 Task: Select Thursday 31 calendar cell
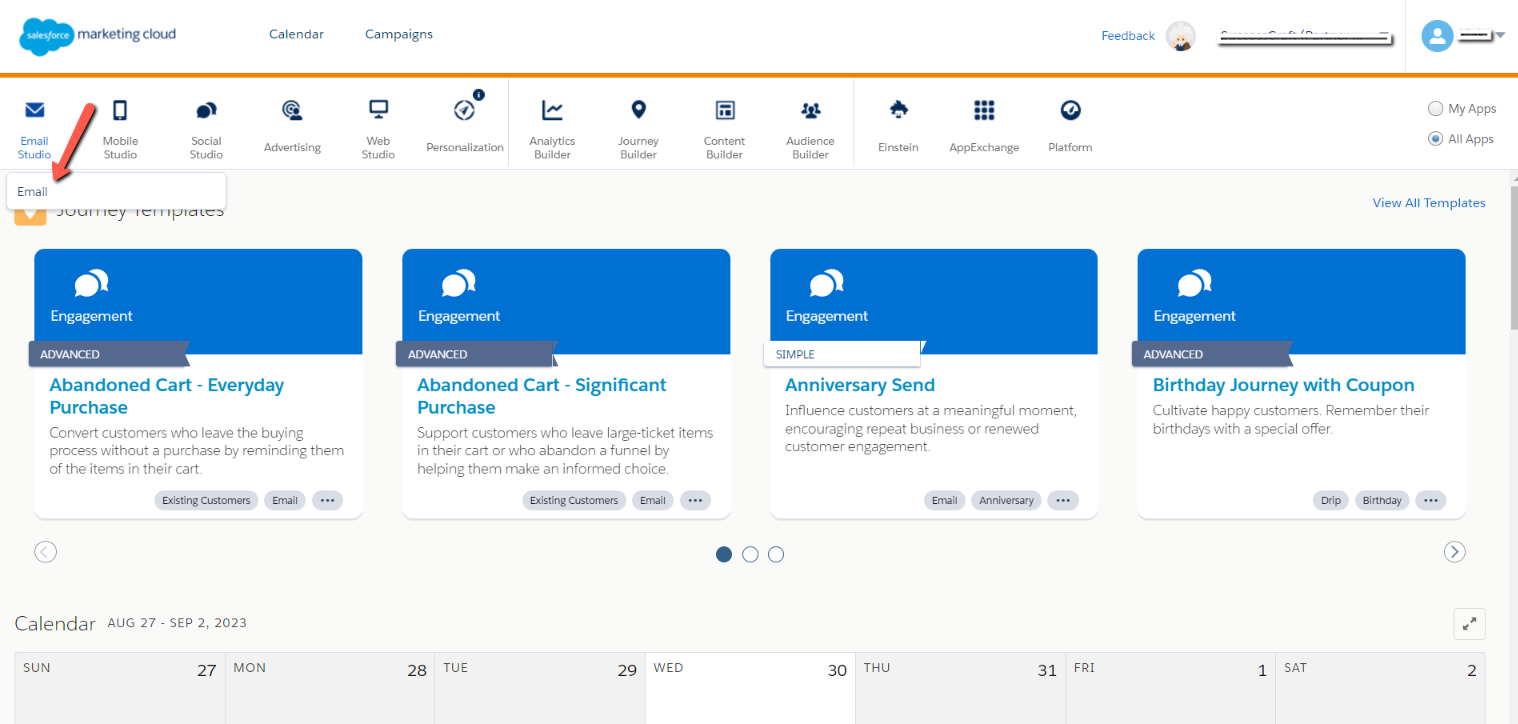[960, 688]
